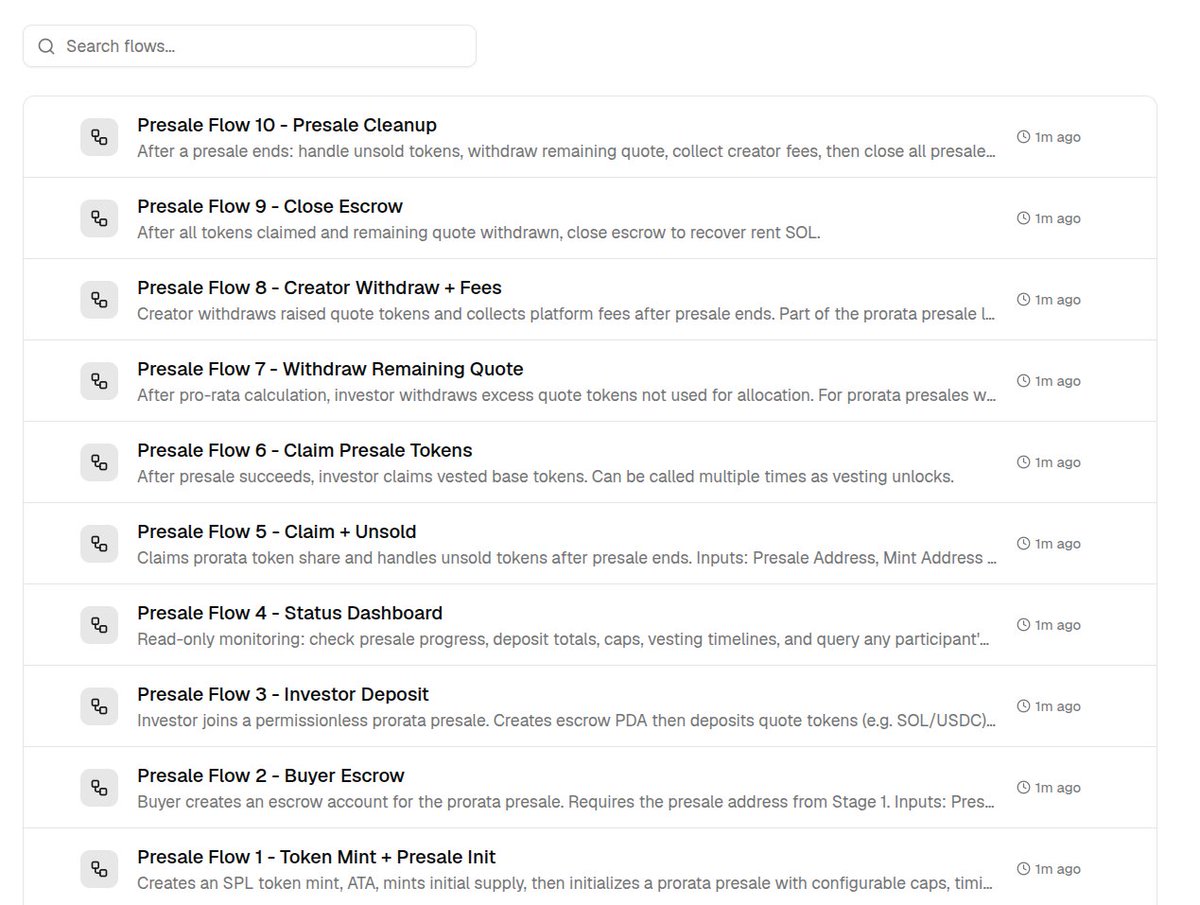1200x905 pixels.
Task: Click clock icon in Presale Cleanup row
Action: (x=1023, y=137)
